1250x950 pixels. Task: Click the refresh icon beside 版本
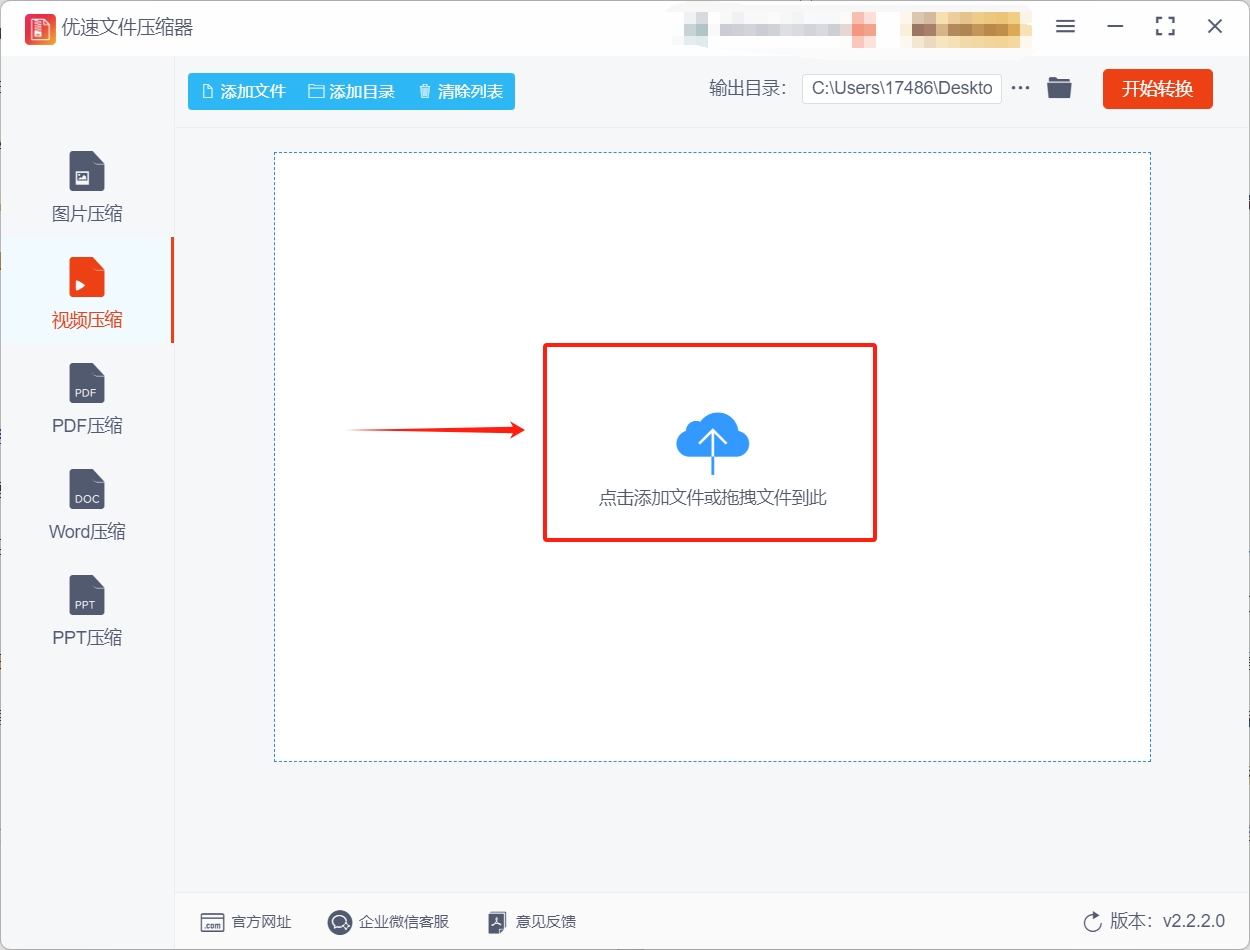(x=1093, y=921)
